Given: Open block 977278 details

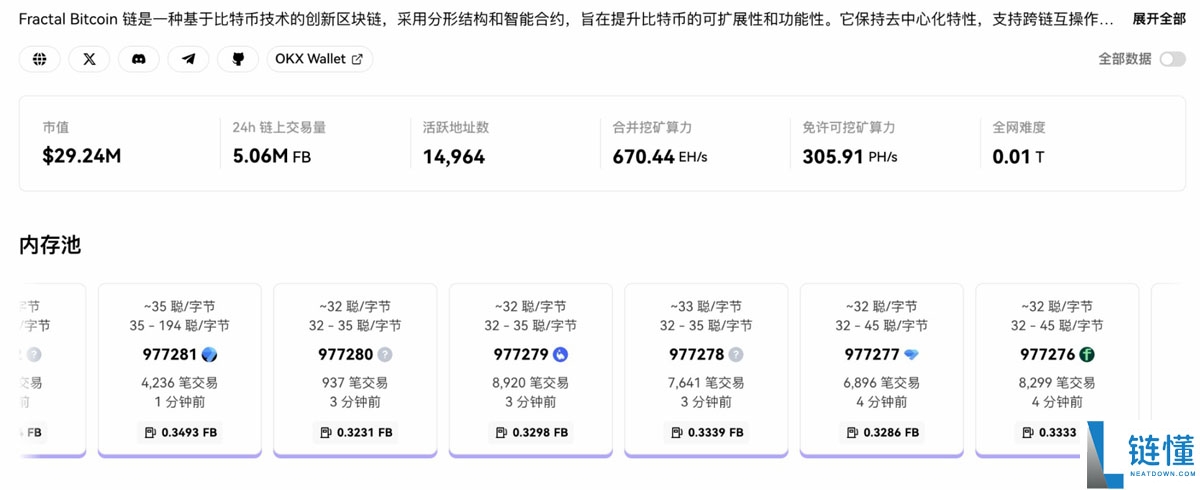Looking at the screenshot, I should click(697, 354).
